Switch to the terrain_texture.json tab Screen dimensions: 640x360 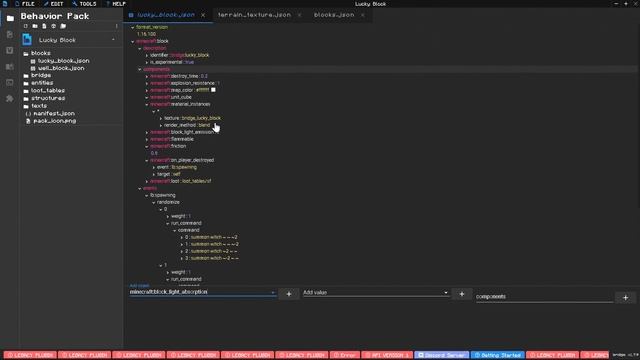pyautogui.click(x=254, y=15)
